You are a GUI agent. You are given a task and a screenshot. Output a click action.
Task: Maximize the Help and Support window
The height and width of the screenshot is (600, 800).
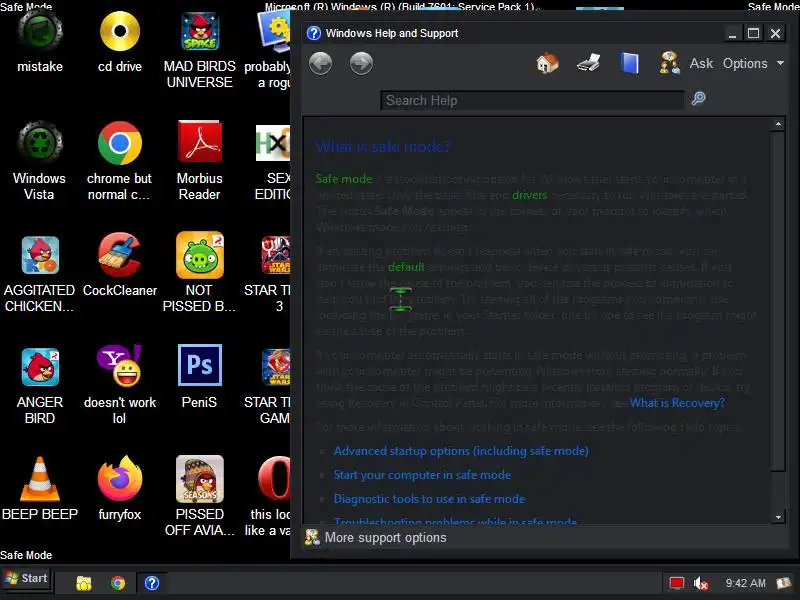pos(754,34)
